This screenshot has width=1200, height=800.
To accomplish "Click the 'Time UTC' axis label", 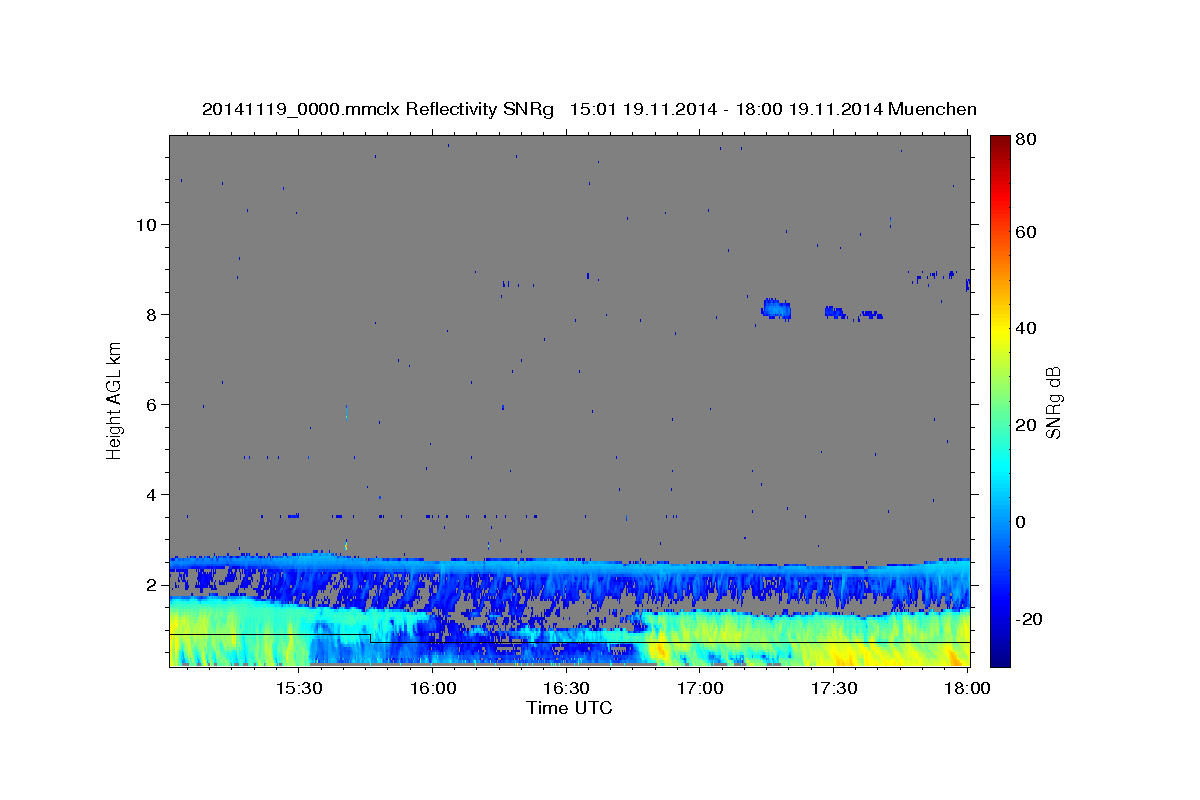I will 569,708.
